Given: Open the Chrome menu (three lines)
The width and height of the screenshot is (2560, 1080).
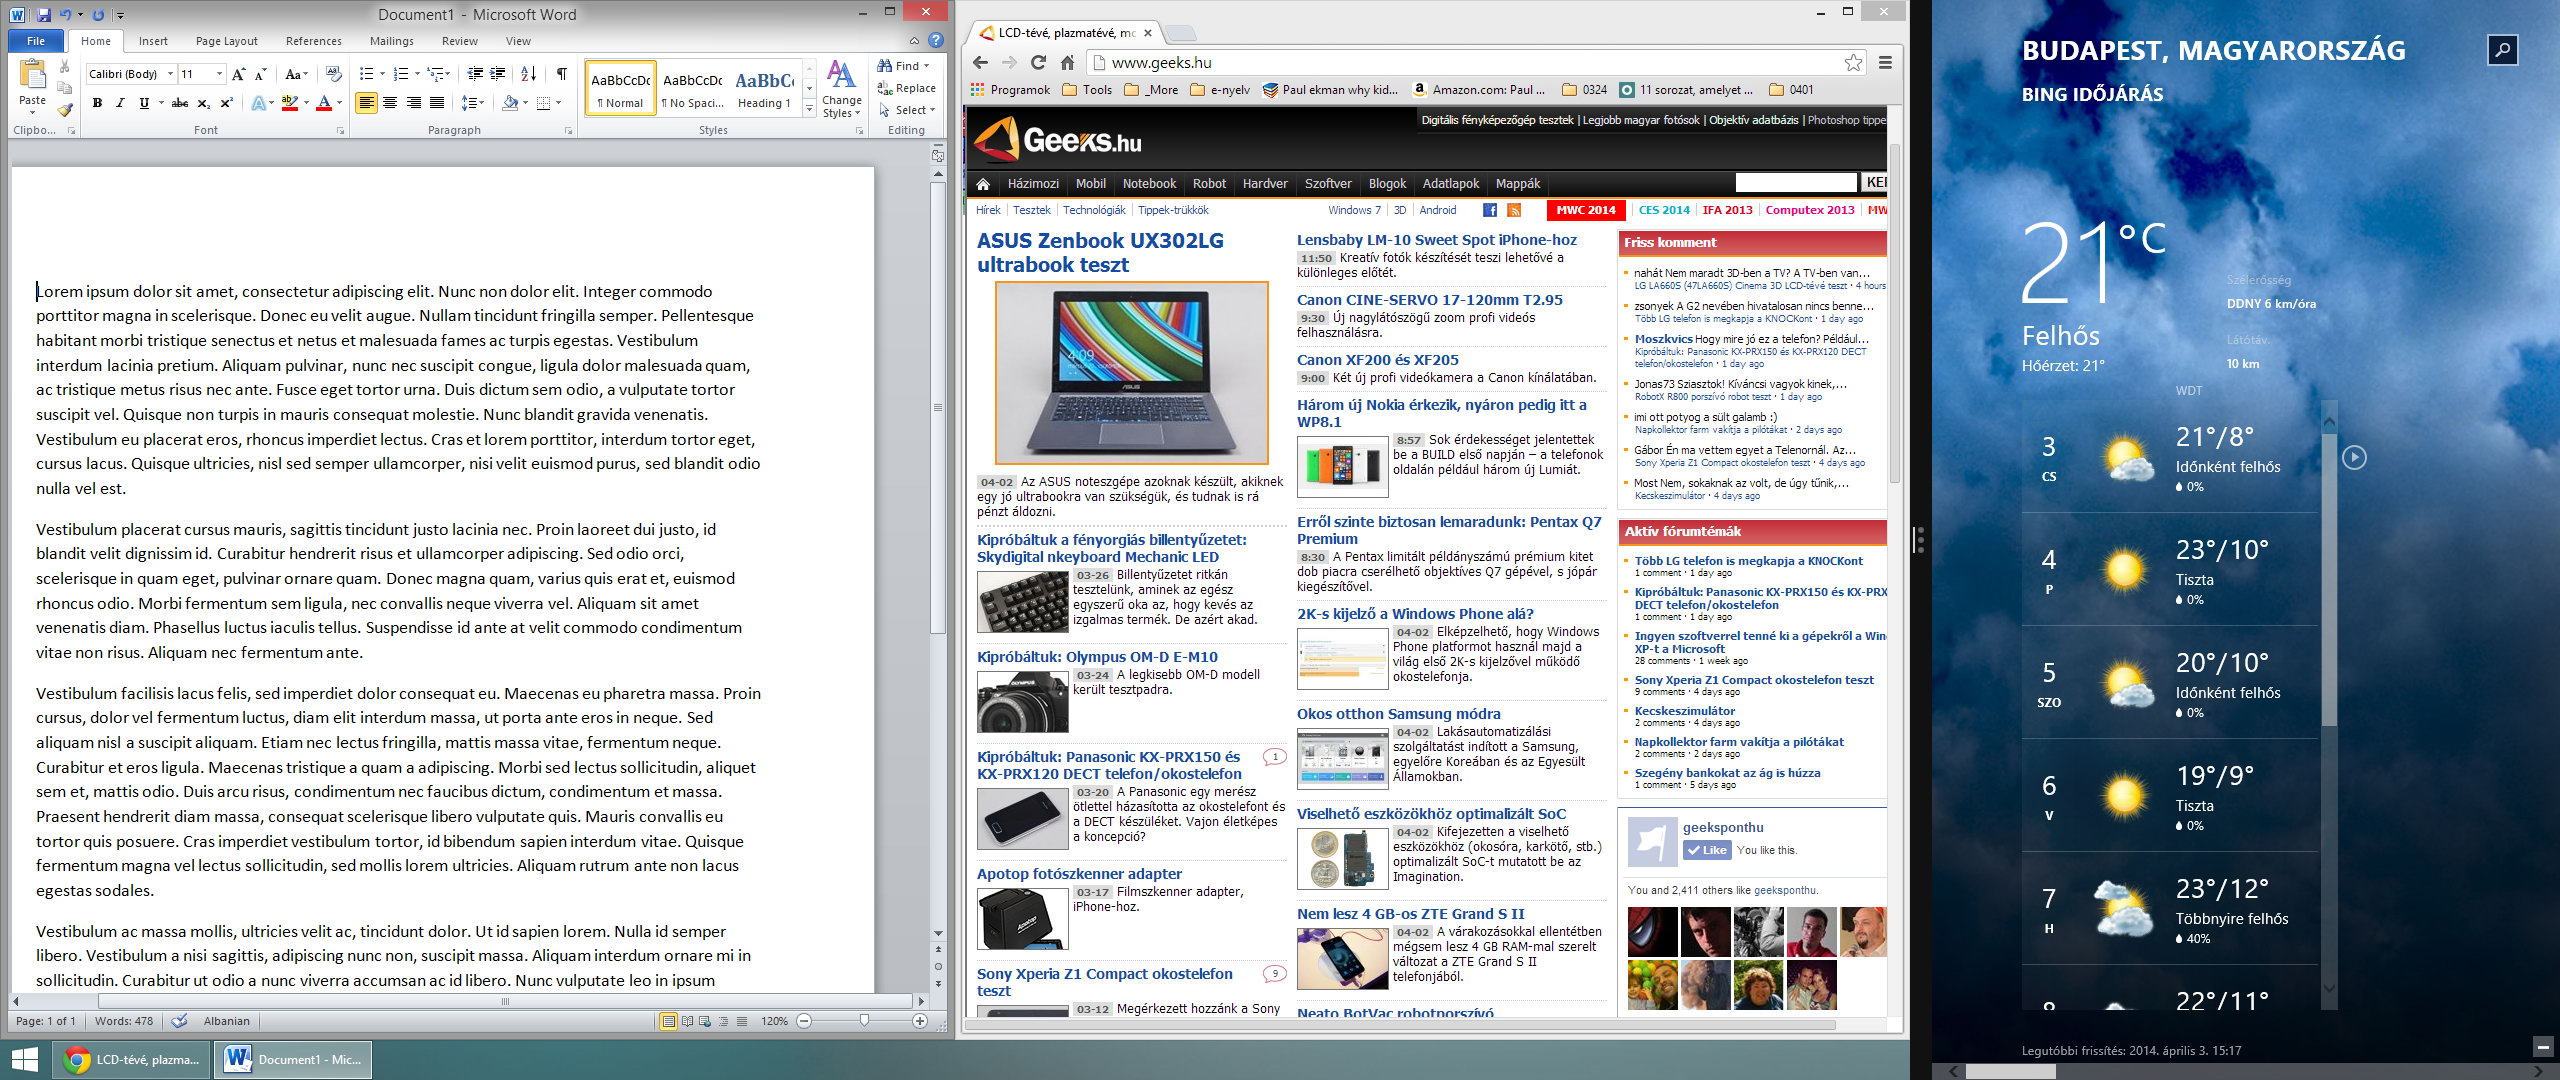Looking at the screenshot, I should tap(1885, 62).
